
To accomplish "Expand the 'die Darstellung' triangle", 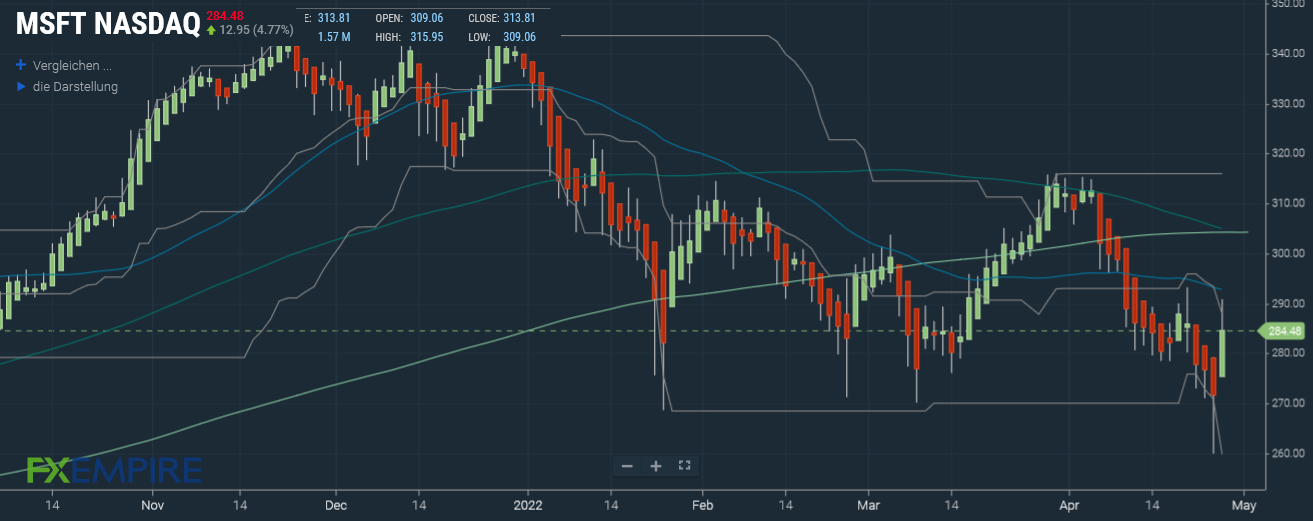I will tap(20, 86).
